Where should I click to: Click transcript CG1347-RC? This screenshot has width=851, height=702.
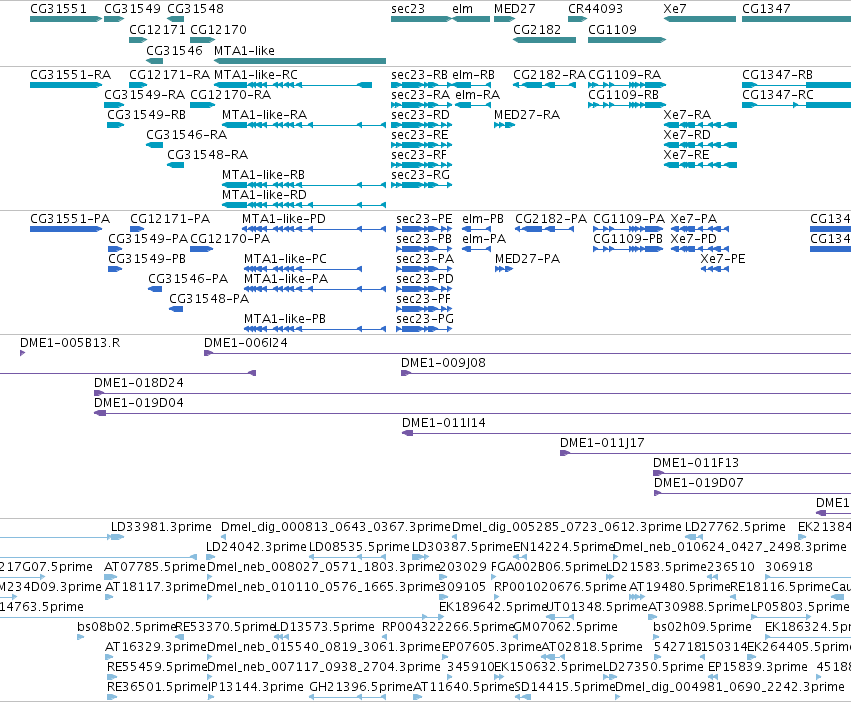tap(796, 105)
